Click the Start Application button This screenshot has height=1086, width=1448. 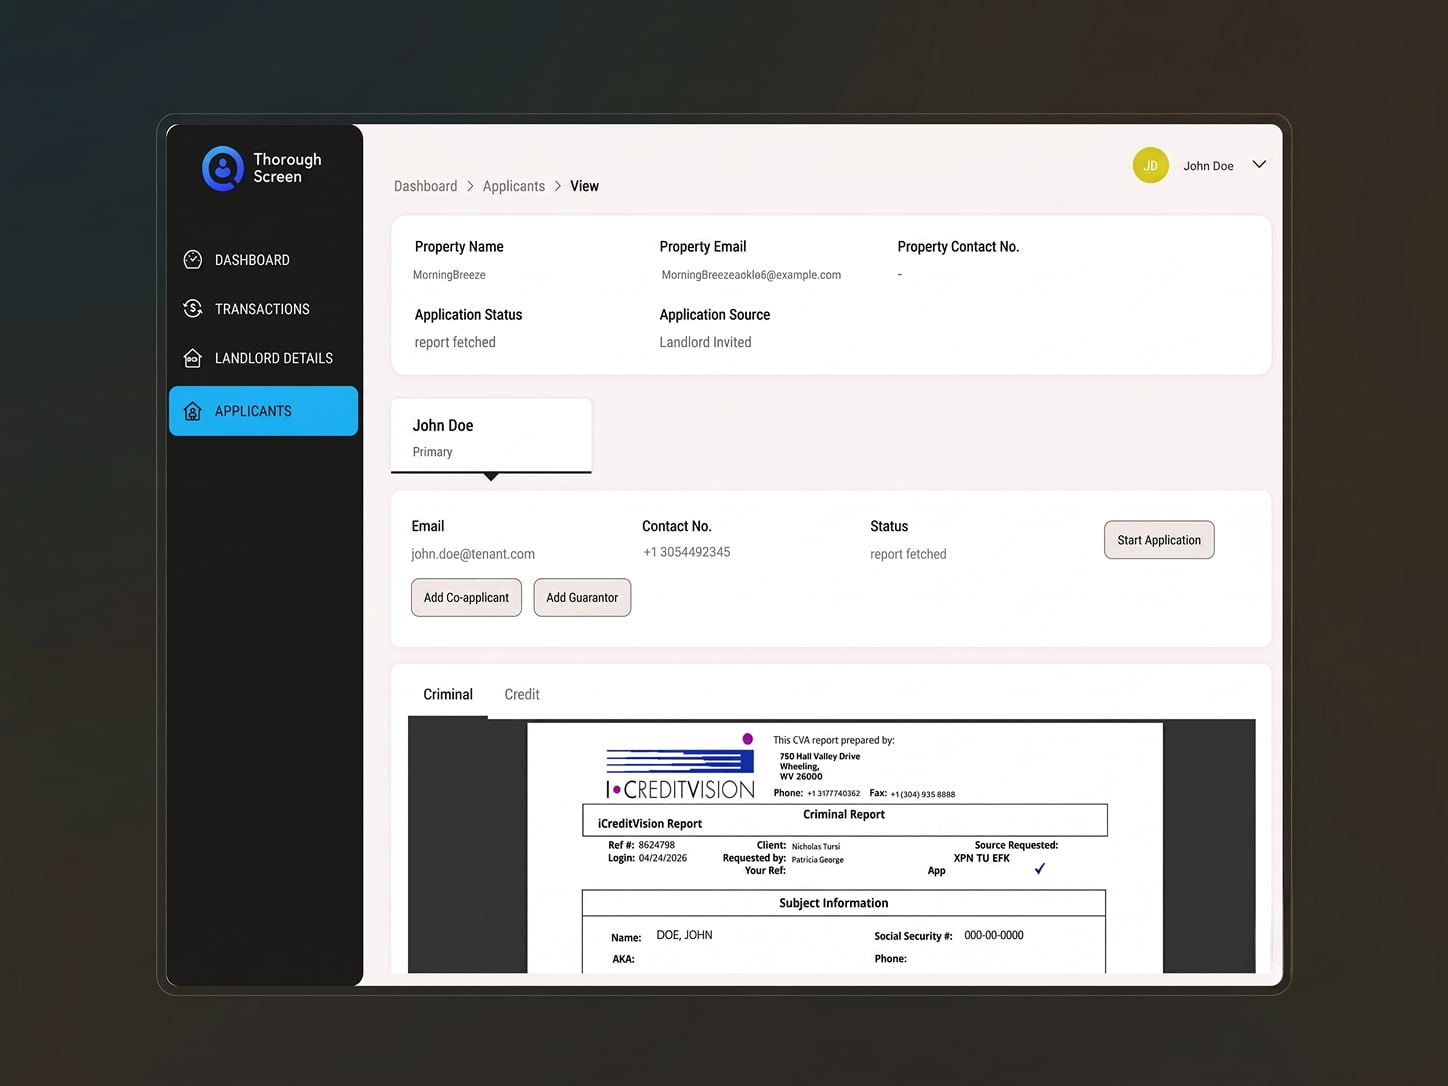tap(1159, 540)
